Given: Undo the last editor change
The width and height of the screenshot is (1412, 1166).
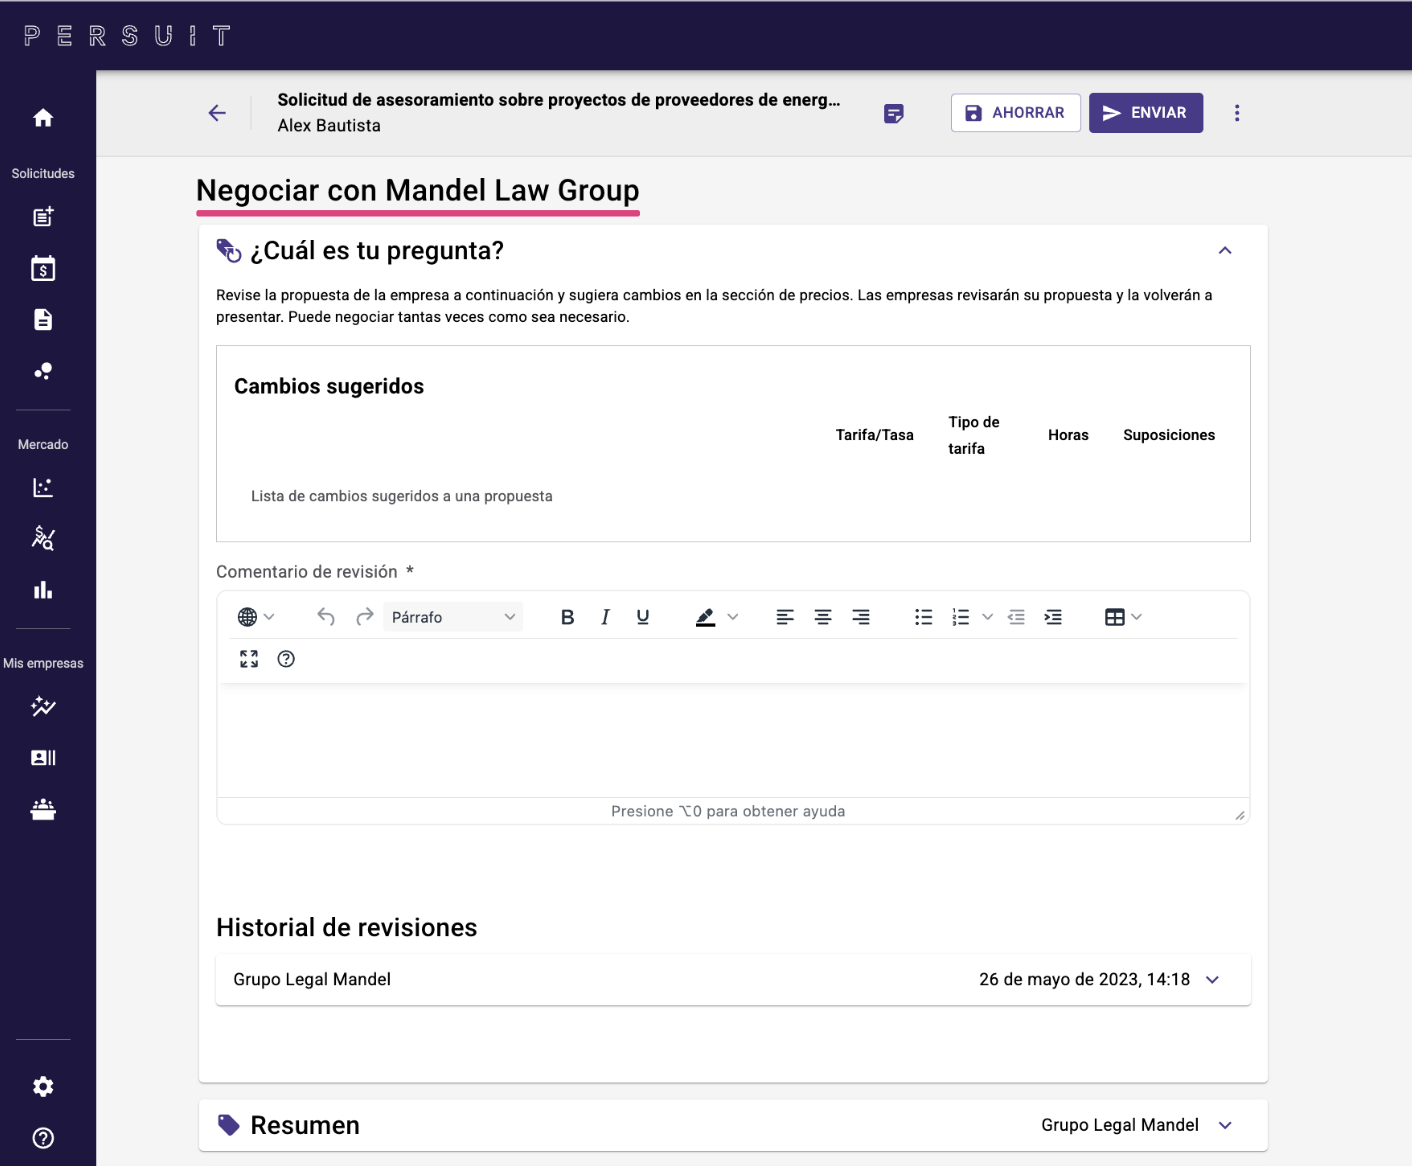Looking at the screenshot, I should tap(326, 617).
